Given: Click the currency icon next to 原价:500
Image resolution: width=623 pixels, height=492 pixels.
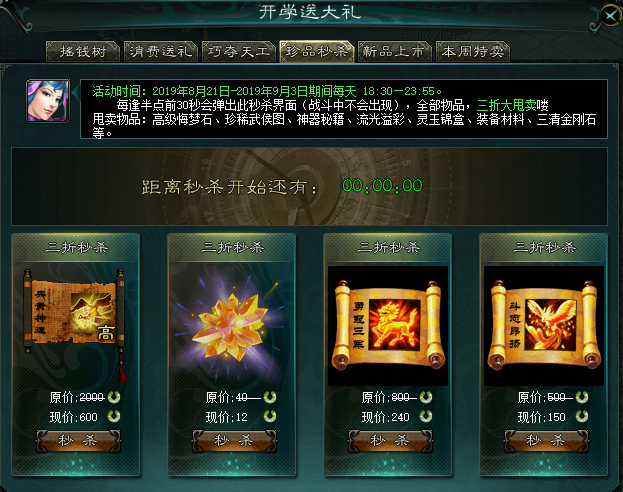Looking at the screenshot, I should (x=582, y=397).
